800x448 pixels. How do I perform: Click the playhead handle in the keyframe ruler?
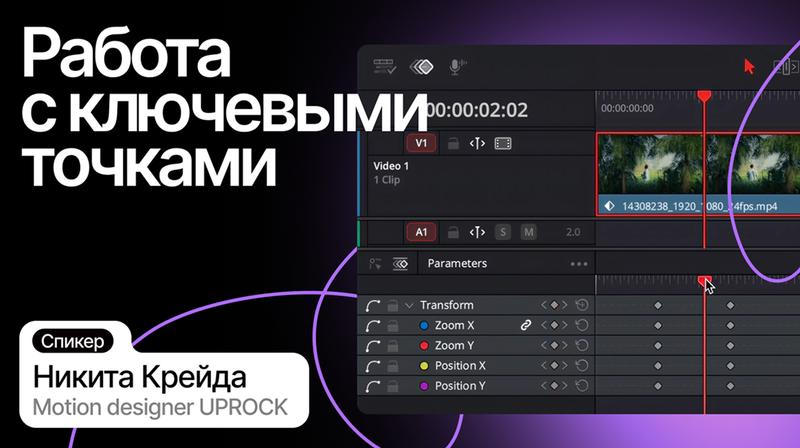tap(705, 281)
